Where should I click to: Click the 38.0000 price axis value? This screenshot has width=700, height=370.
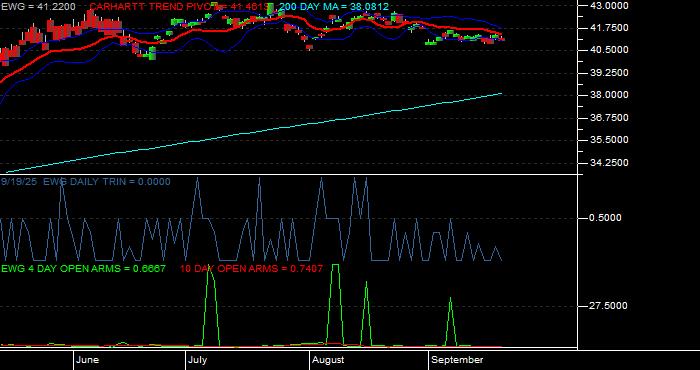tap(608, 95)
